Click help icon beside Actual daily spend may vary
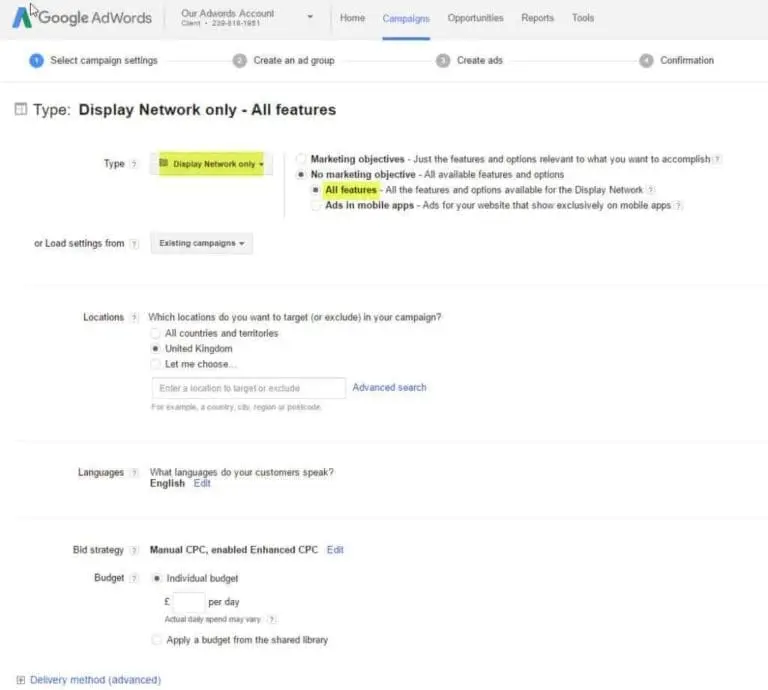The height and width of the screenshot is (690, 768). pos(272,619)
